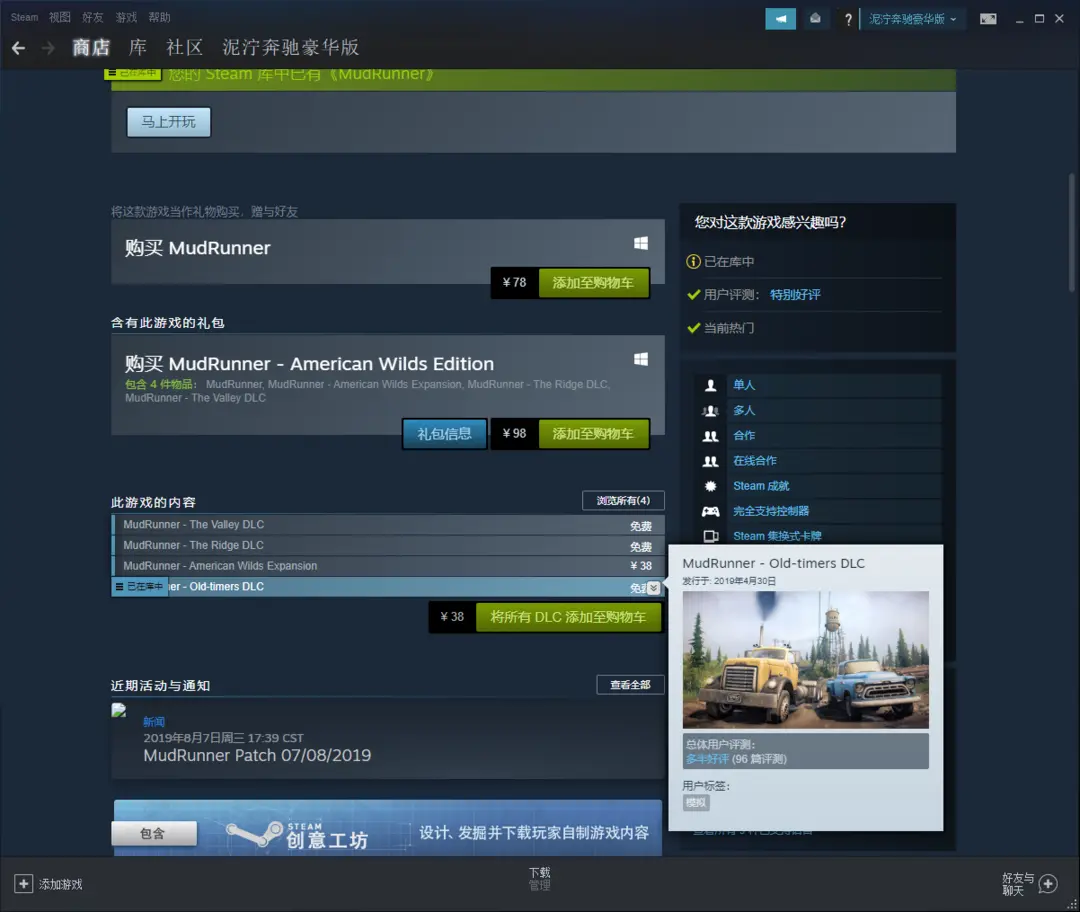Select MudRunner - American Wilds Expansion row

(388, 566)
